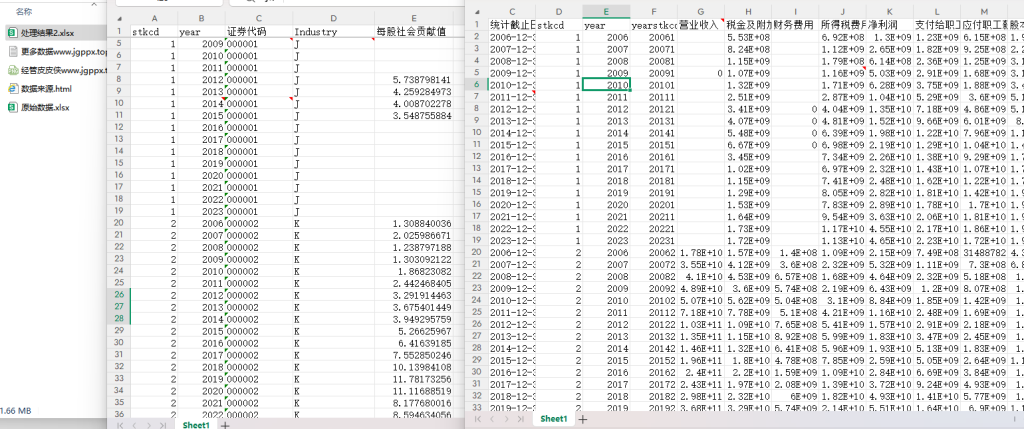
Task: Select the 更多数据www.jgppx.top text file icon
Action: 12,51
